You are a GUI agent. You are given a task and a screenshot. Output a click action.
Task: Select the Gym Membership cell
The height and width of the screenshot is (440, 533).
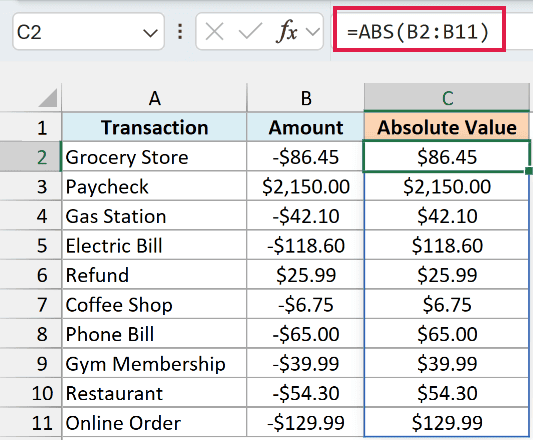(x=154, y=364)
